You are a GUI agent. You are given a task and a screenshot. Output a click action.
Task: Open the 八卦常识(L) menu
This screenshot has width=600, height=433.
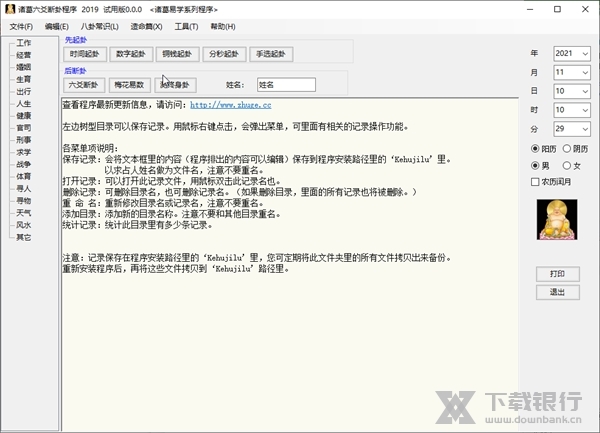pos(99,27)
